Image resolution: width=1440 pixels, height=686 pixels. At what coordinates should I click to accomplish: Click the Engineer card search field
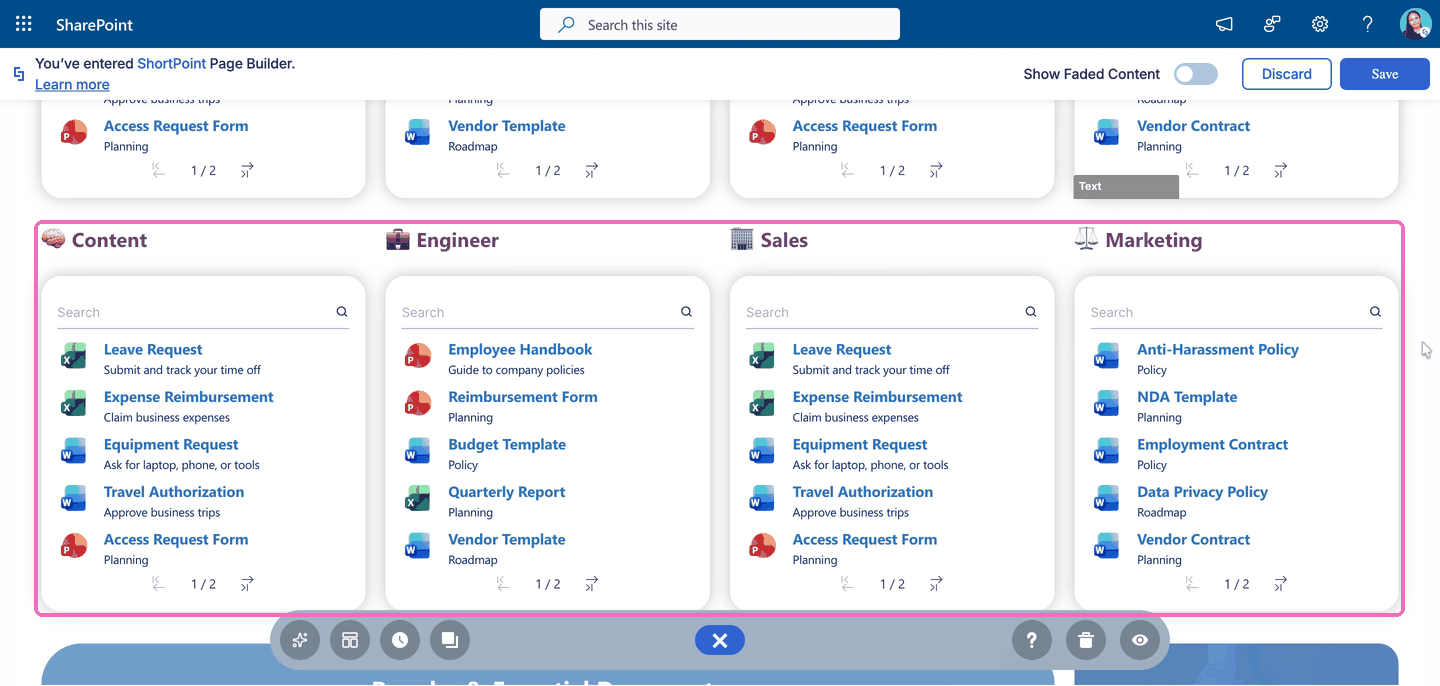547,312
